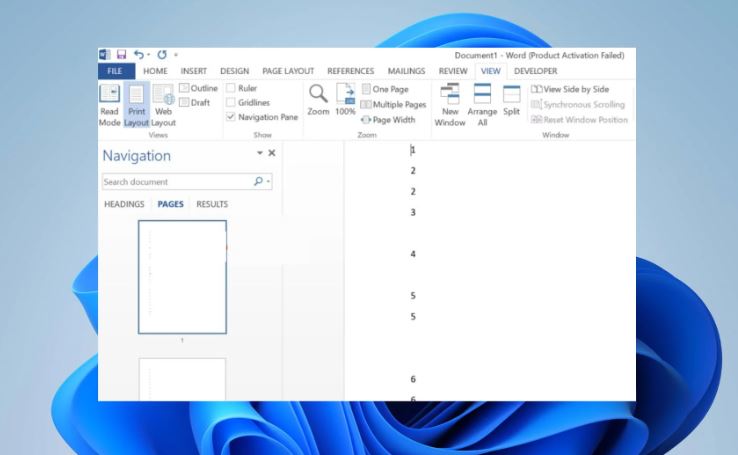Screen dimensions: 738x455
Task: Switch to the DESIGN tab
Action: [x=234, y=71]
